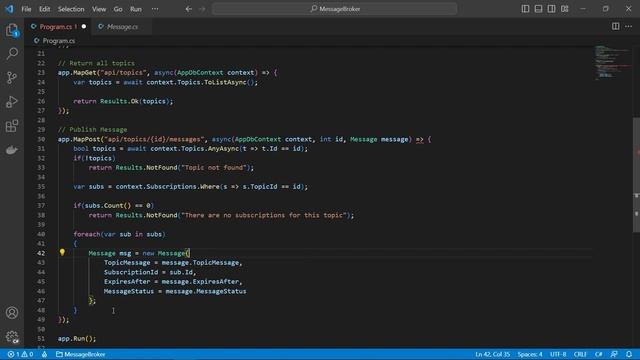Open editor More Actions ellipsis
Image resolution: width=640 pixels, height=360 pixels.
click(629, 26)
